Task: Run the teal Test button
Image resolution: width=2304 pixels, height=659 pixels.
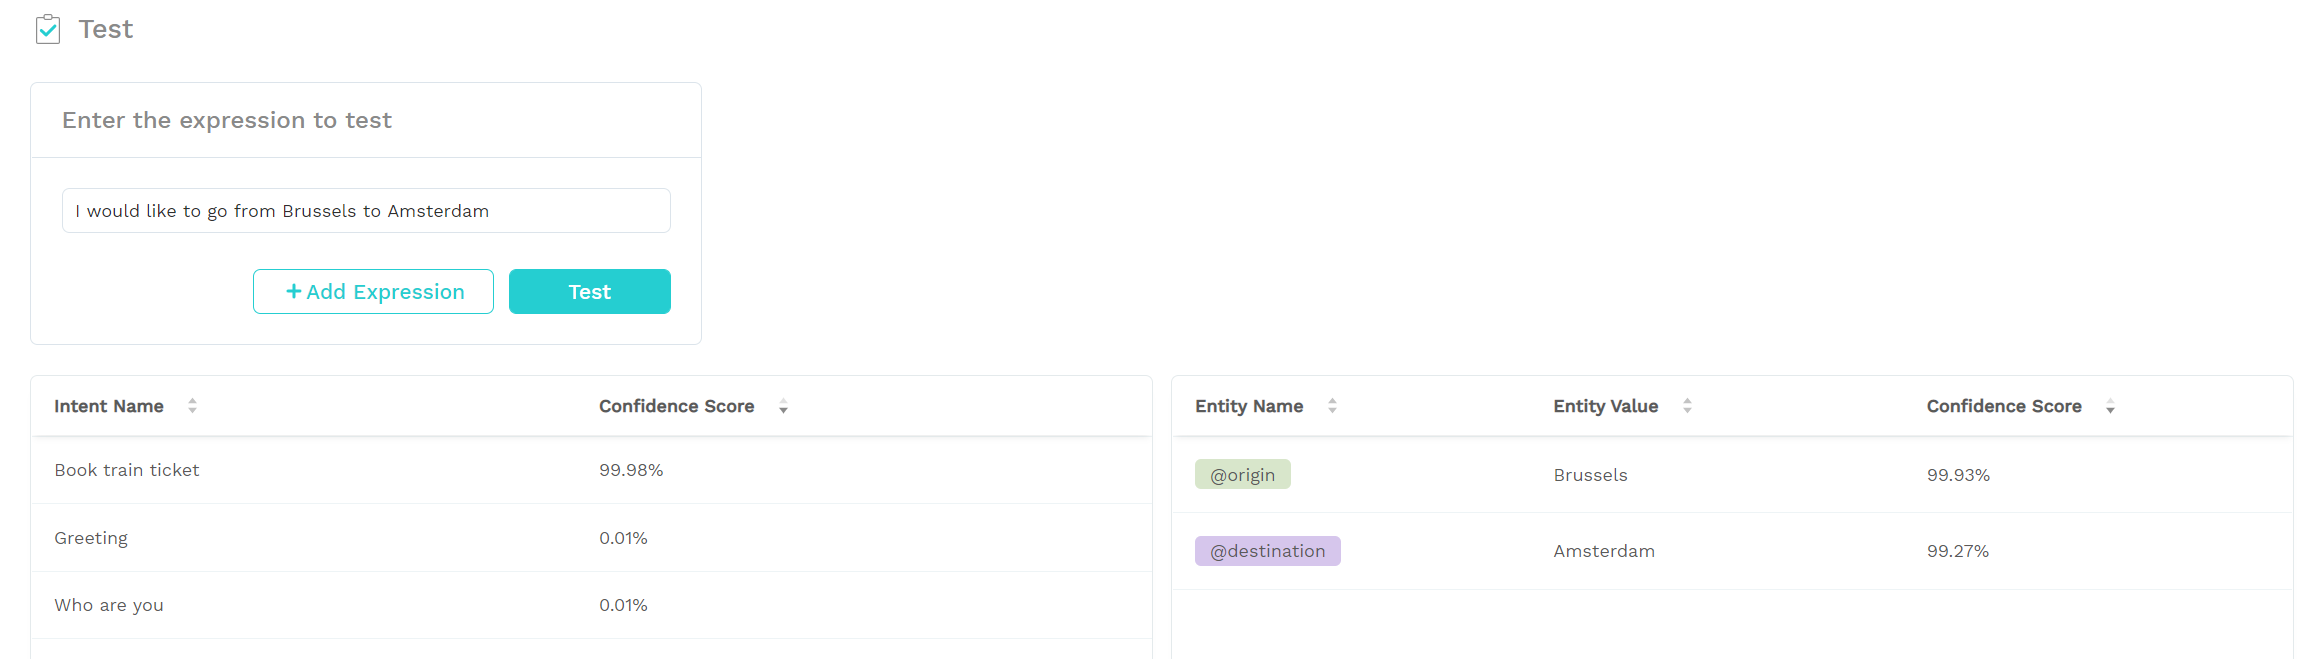Action: (x=590, y=292)
